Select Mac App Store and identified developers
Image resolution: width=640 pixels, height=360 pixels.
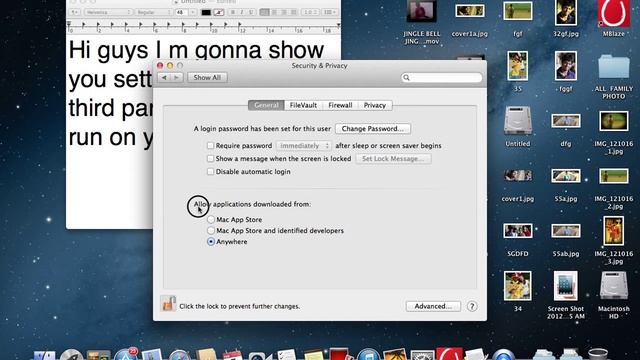[211, 231]
